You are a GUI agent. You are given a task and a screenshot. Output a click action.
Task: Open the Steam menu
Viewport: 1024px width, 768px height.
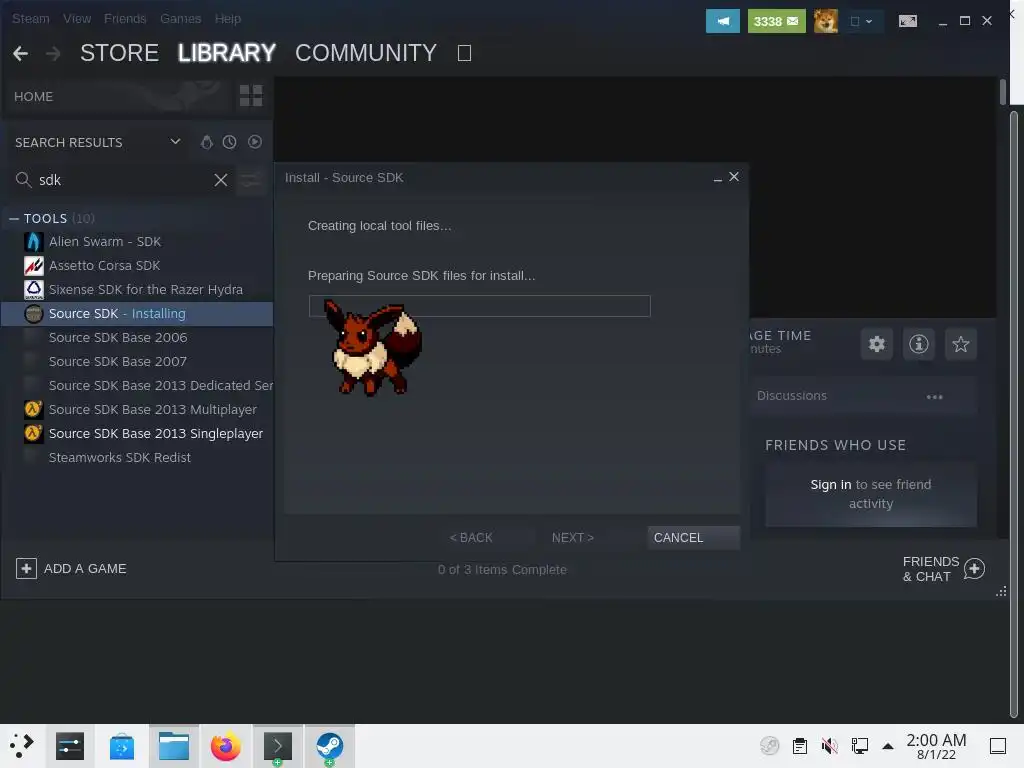(31, 19)
